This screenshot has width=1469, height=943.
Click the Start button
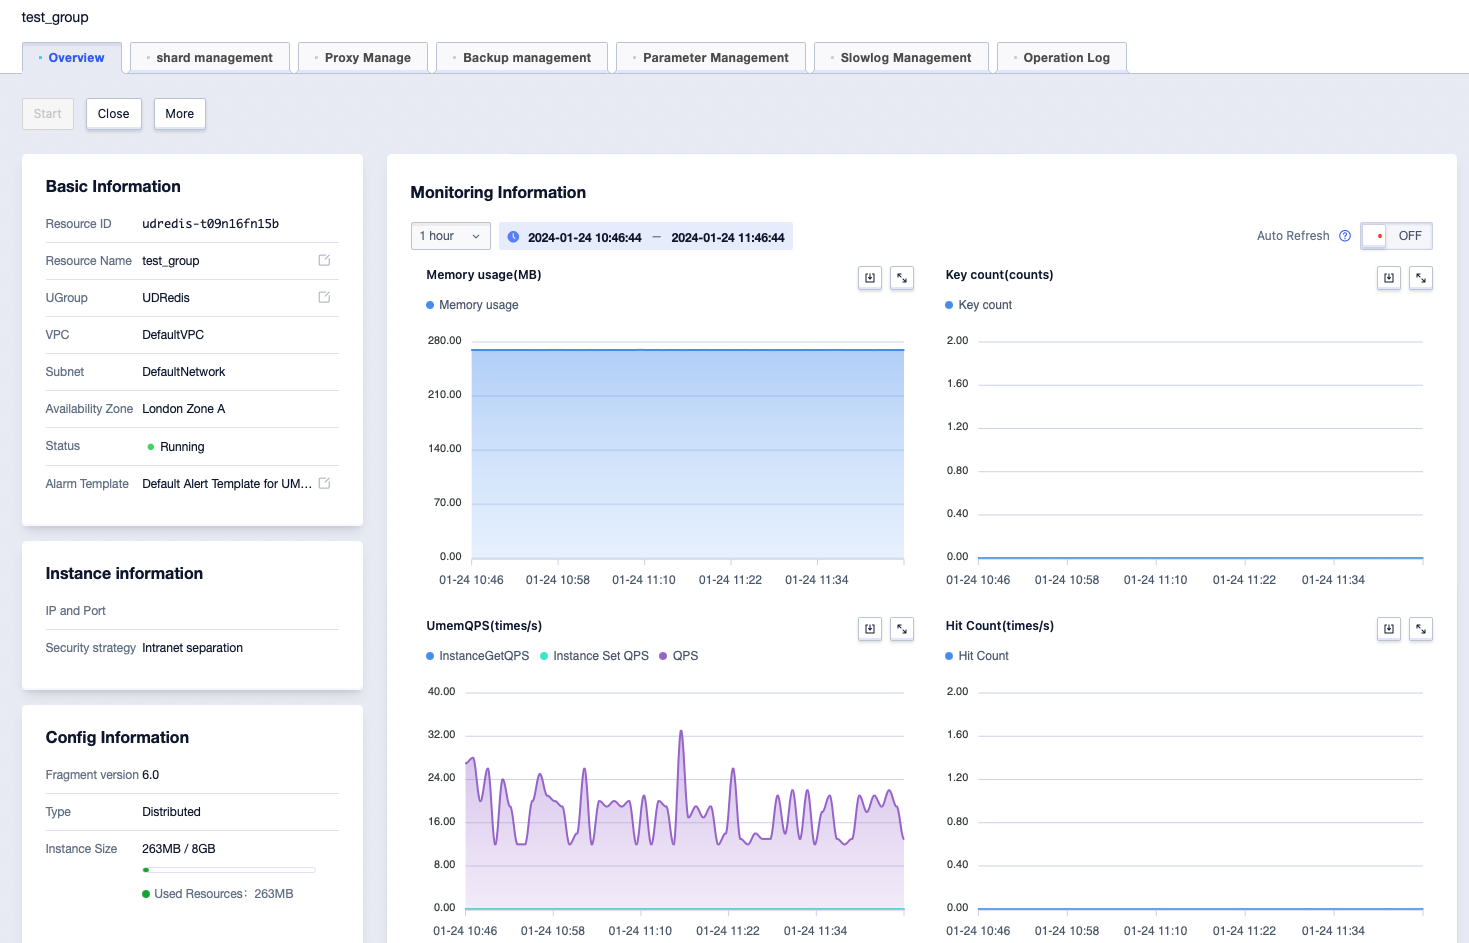48,114
